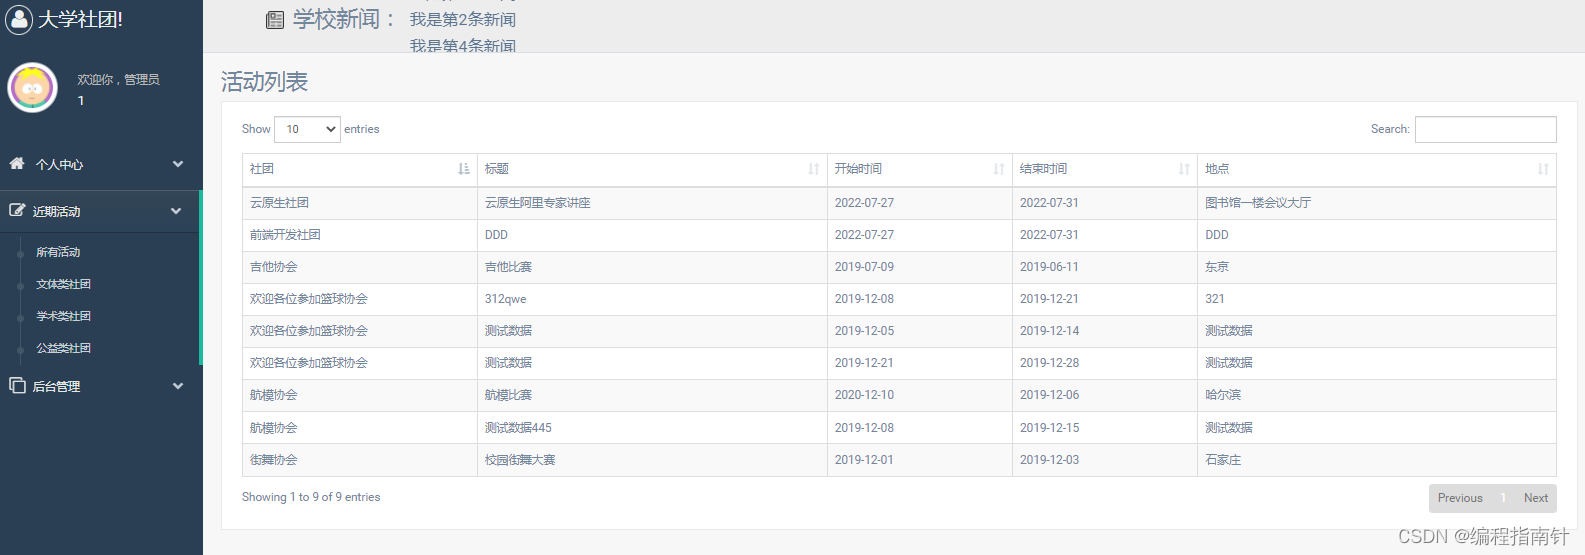1585x555 pixels.
Task: Open the Show entries count dropdown
Action: 307,129
